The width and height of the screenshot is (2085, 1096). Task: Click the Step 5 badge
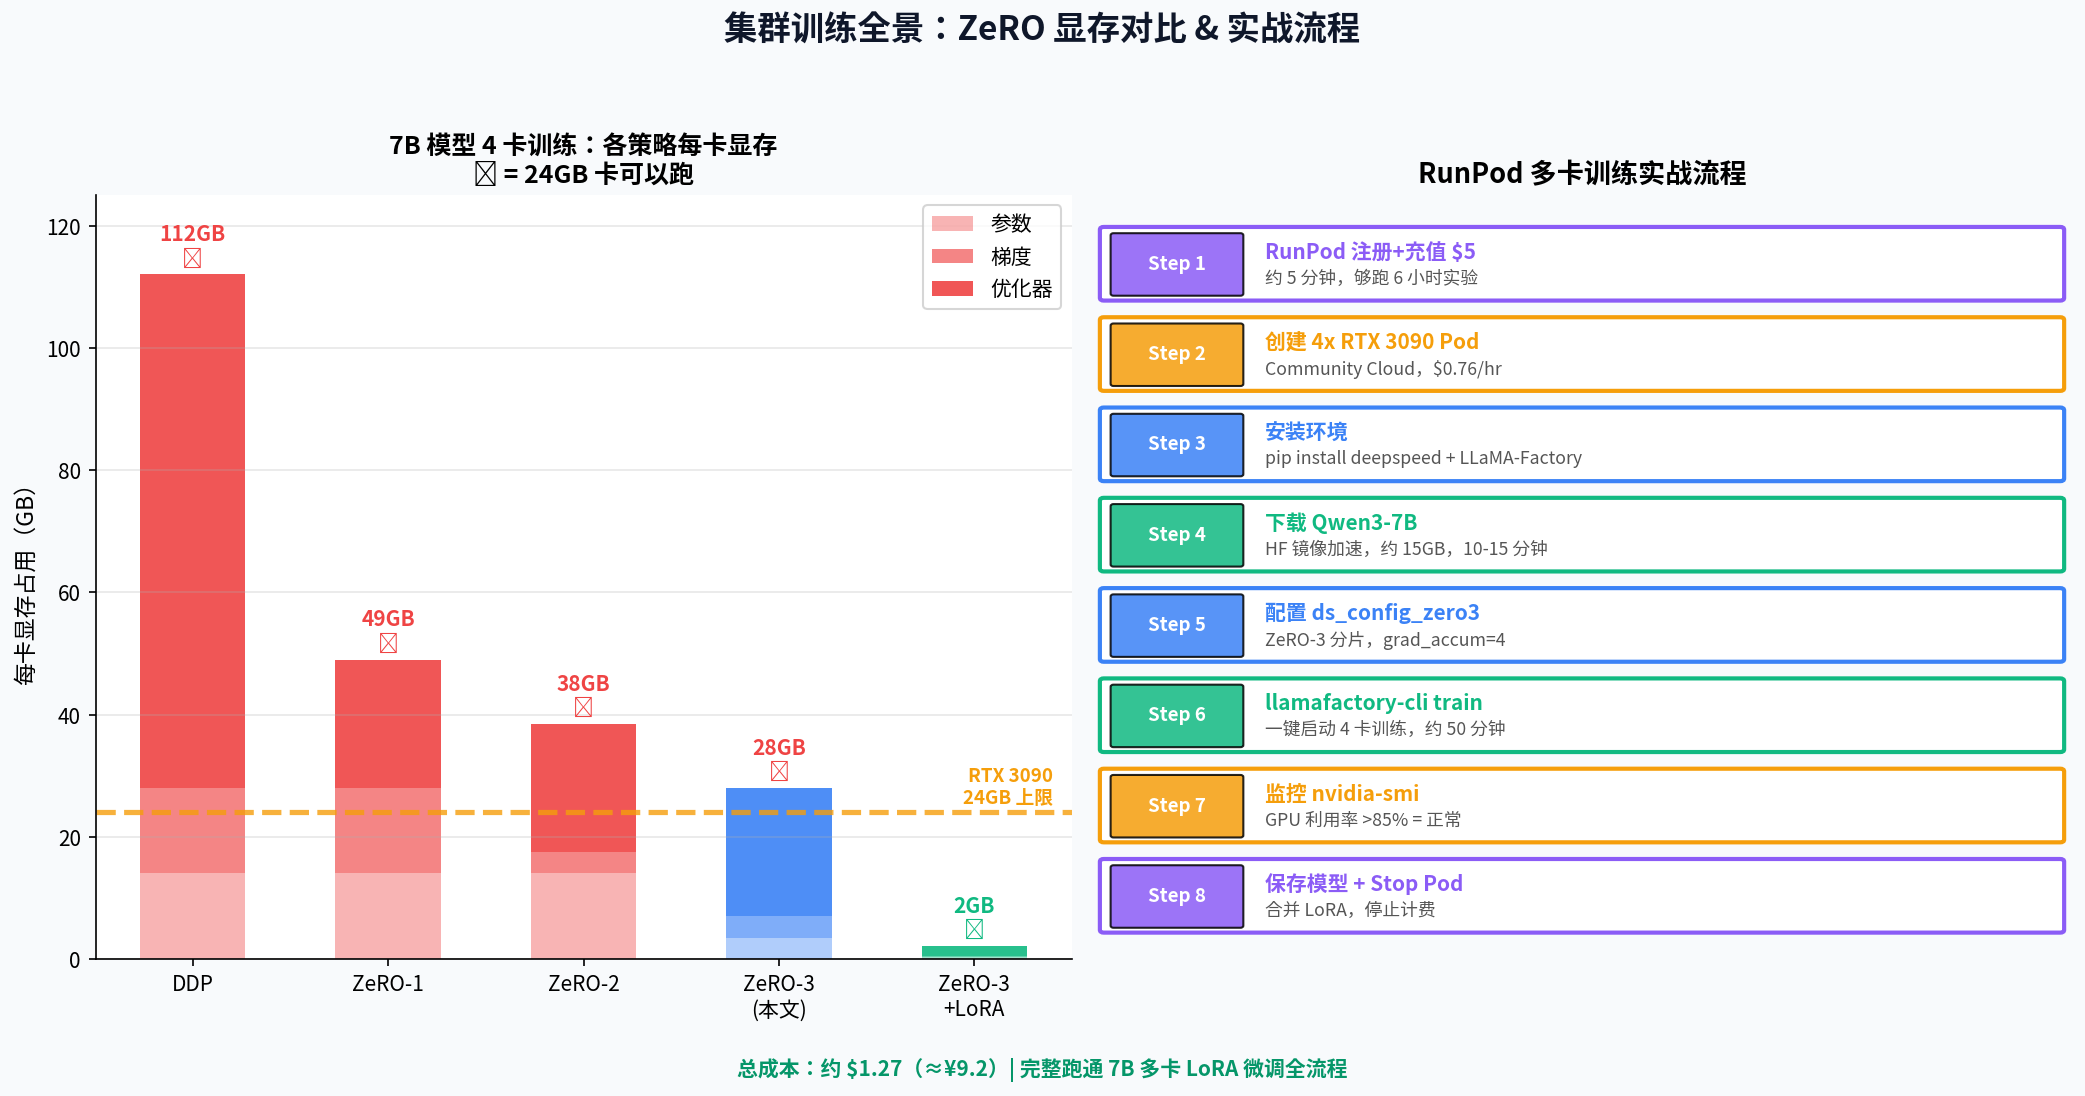1177,625
